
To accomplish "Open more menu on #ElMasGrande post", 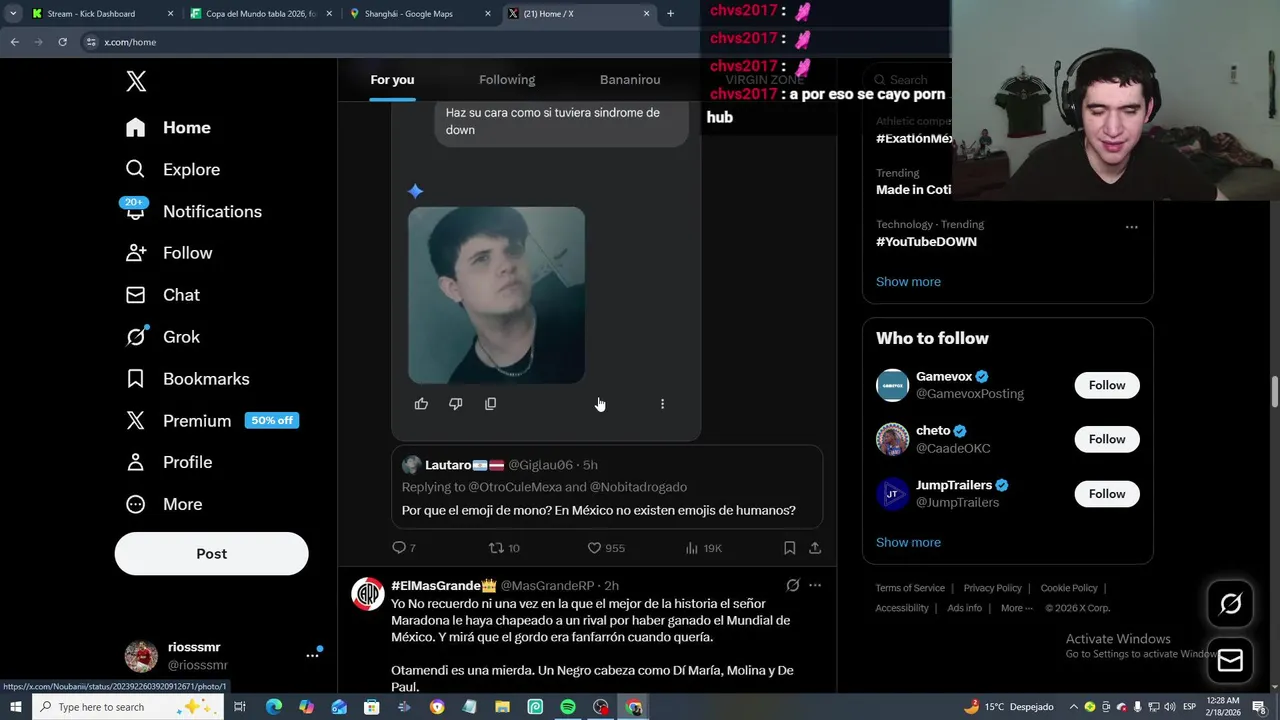I will 815,586.
